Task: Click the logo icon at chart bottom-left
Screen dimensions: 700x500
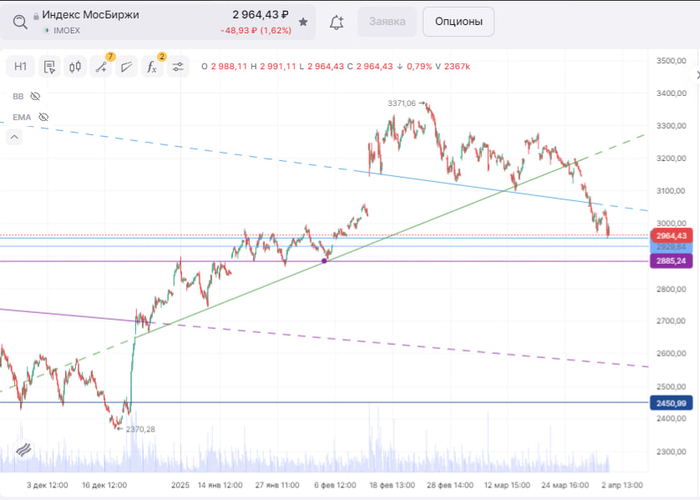Action: [23, 451]
